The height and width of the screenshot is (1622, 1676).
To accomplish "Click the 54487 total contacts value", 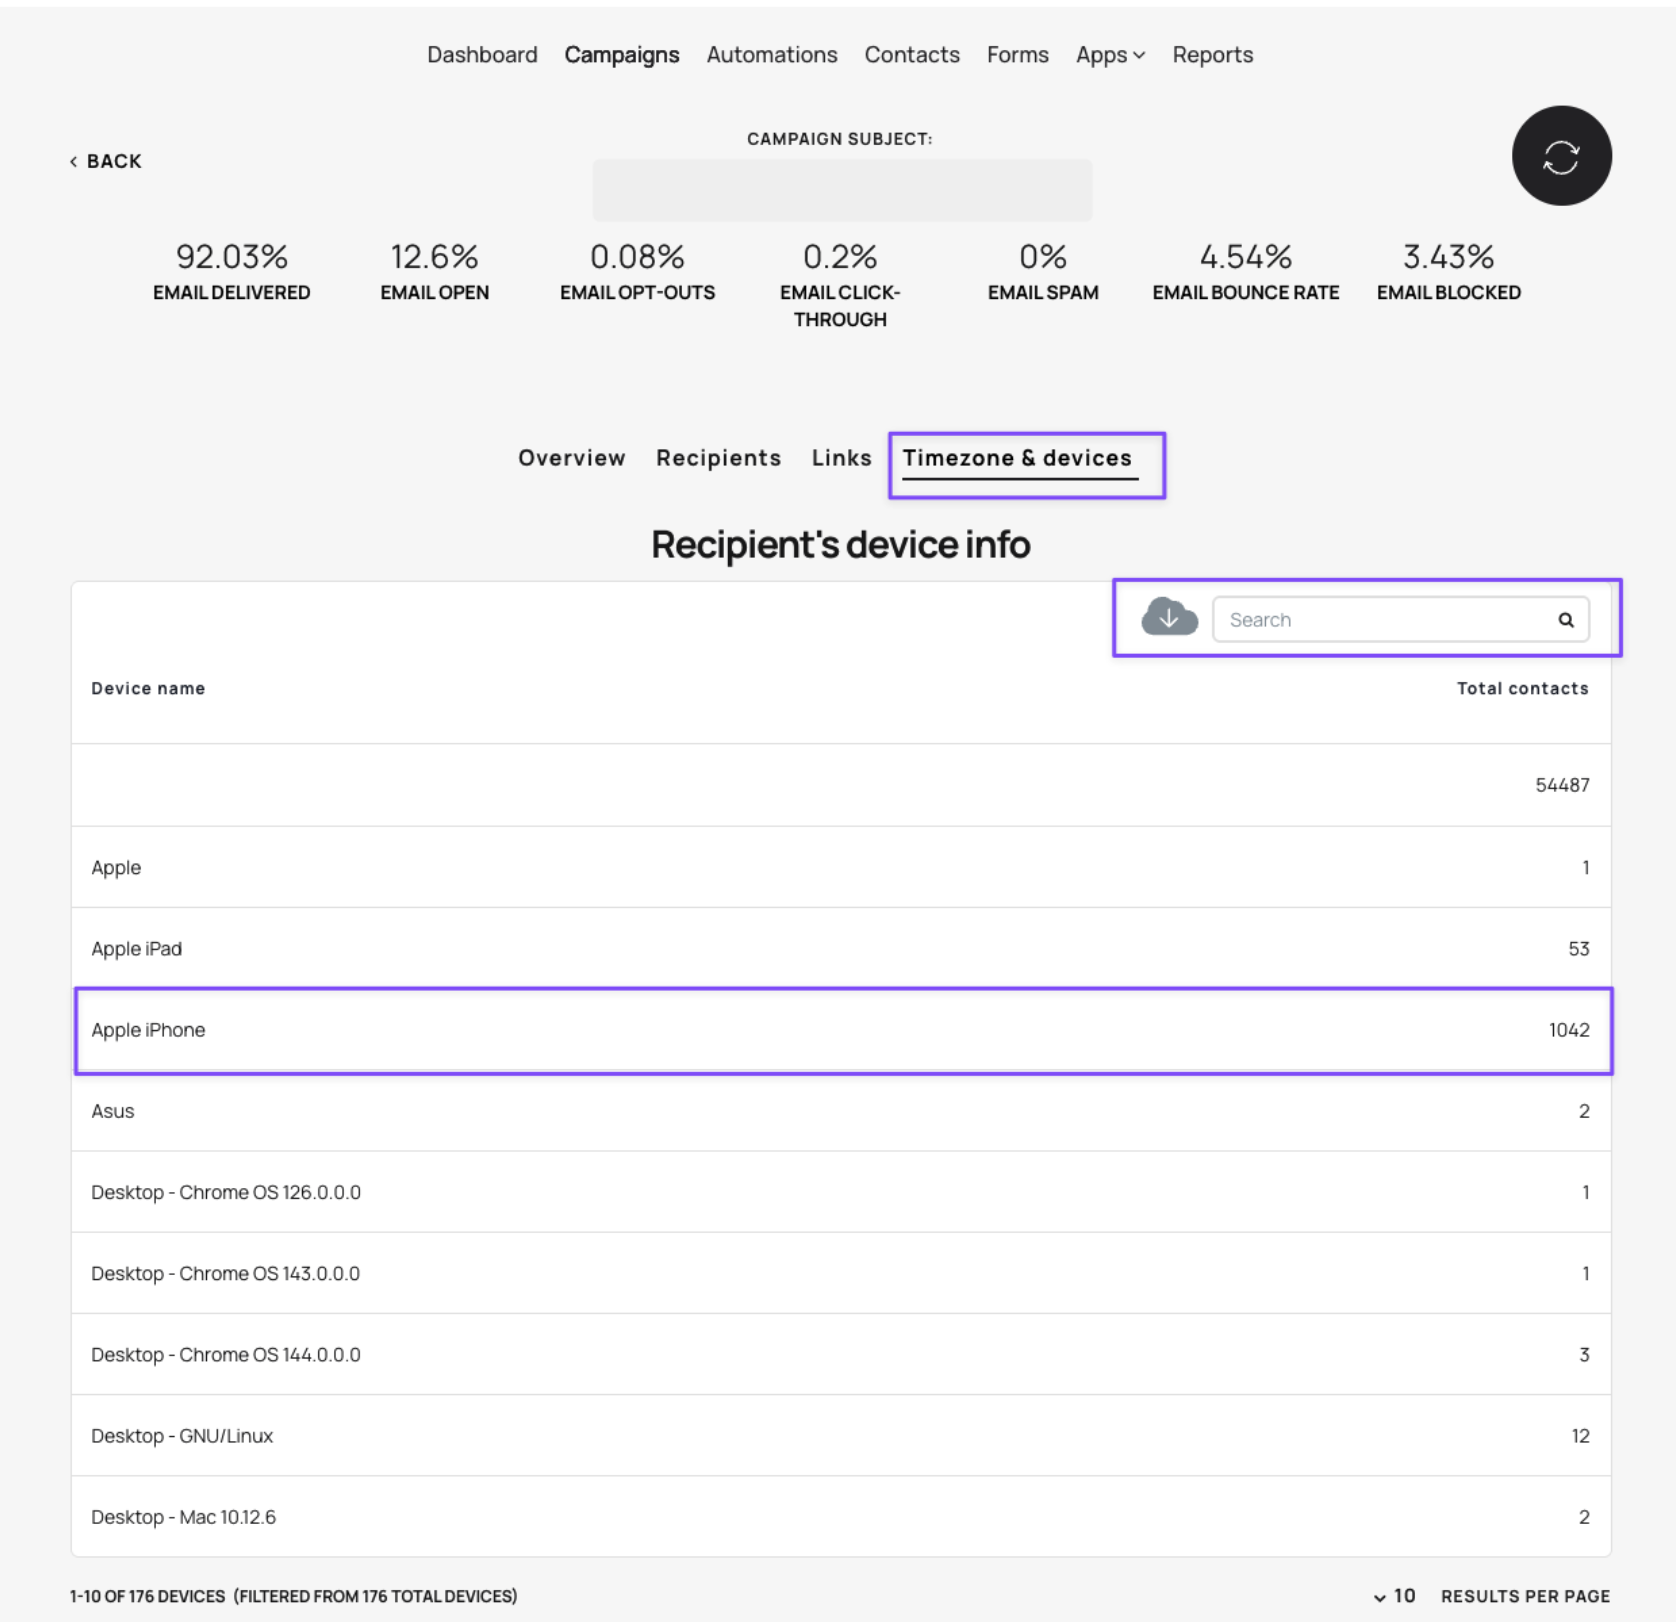I will (x=1562, y=785).
